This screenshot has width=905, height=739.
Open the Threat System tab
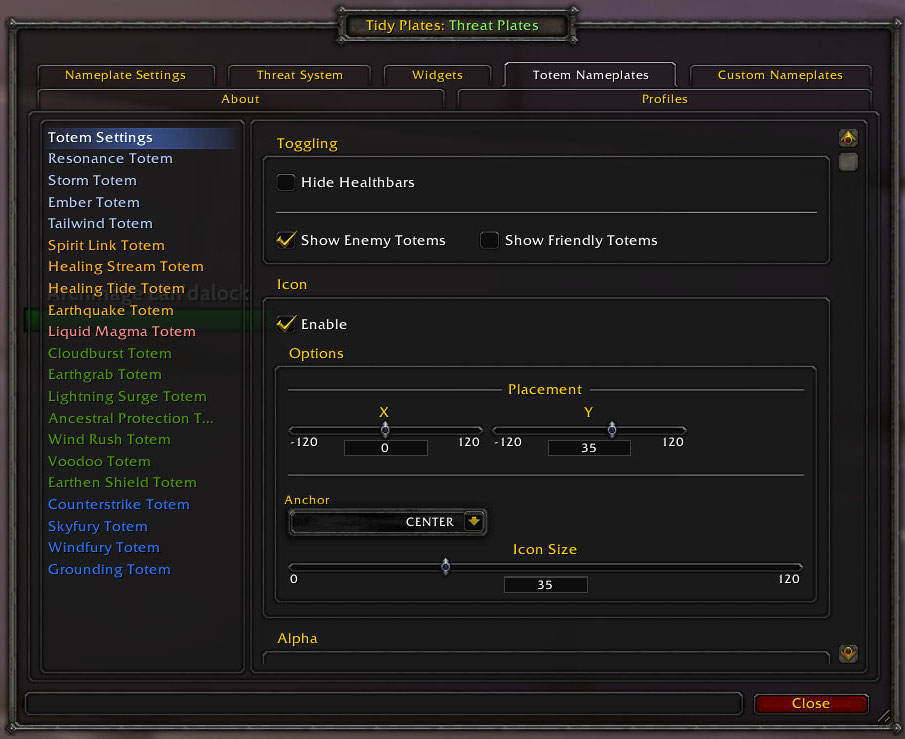coord(299,75)
